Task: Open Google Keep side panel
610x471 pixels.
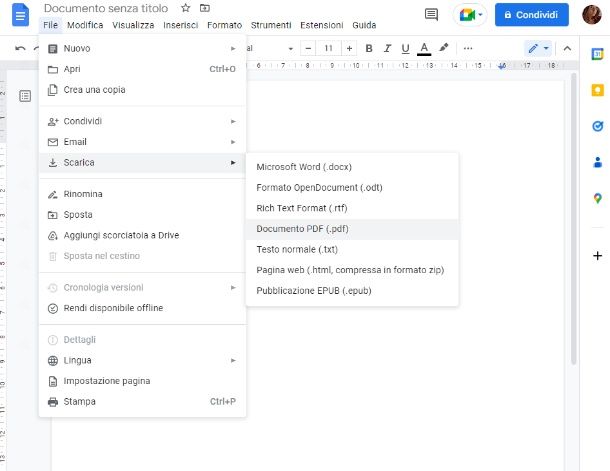Action: 598,90
